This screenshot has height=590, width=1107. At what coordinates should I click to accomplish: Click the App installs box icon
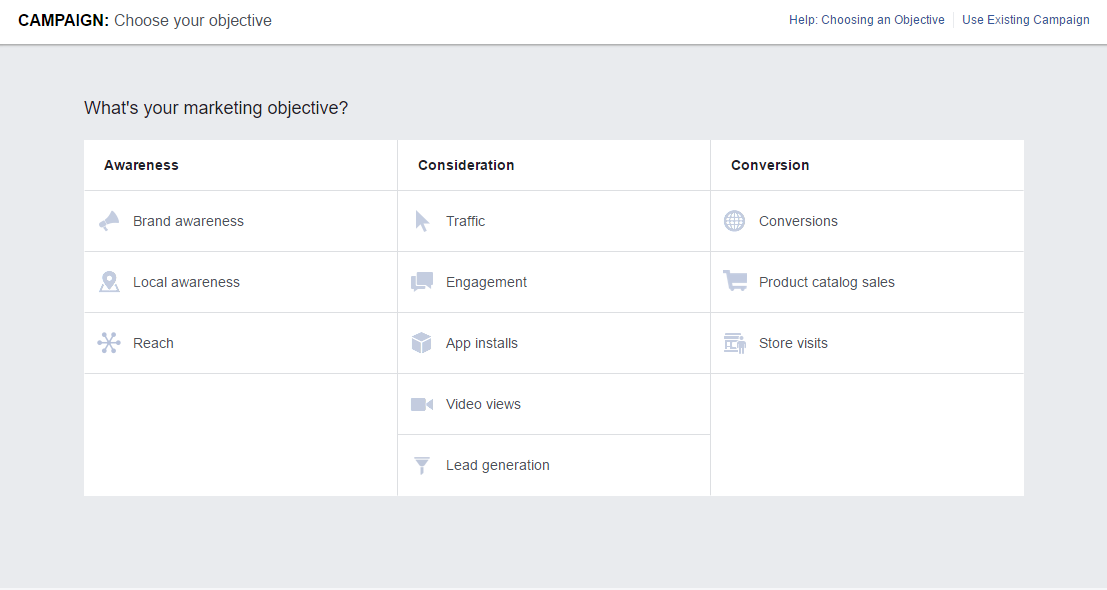[422, 343]
